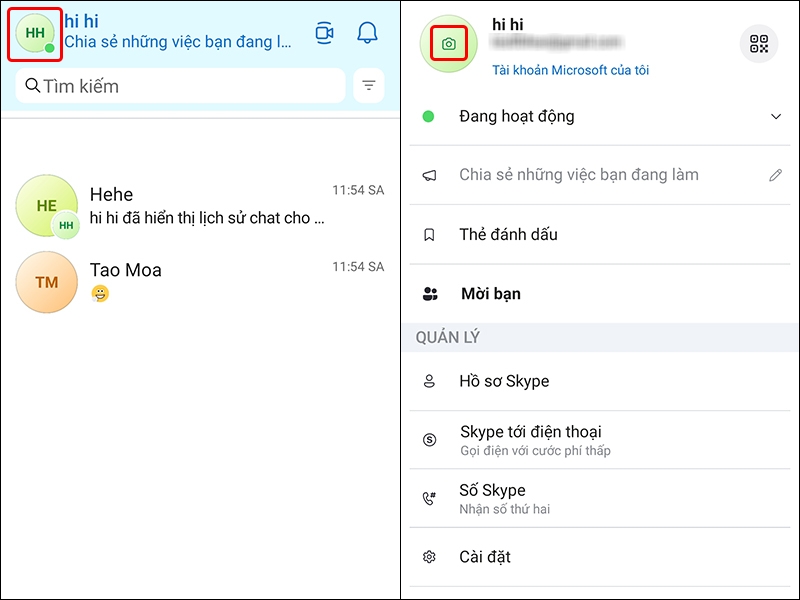Image resolution: width=800 pixels, height=600 pixels.
Task: Expand the Đang hoạt động status chevron
Action: tap(777, 116)
